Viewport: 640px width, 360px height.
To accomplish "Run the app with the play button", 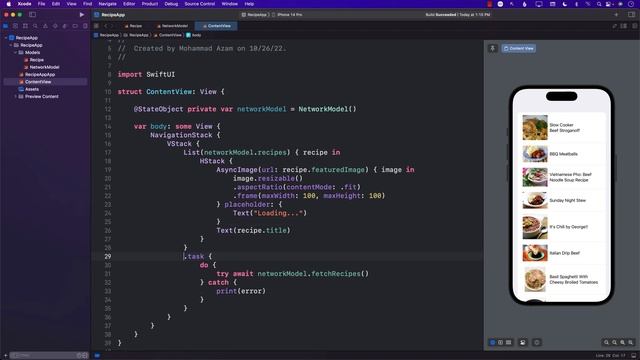I will click(x=82, y=15).
